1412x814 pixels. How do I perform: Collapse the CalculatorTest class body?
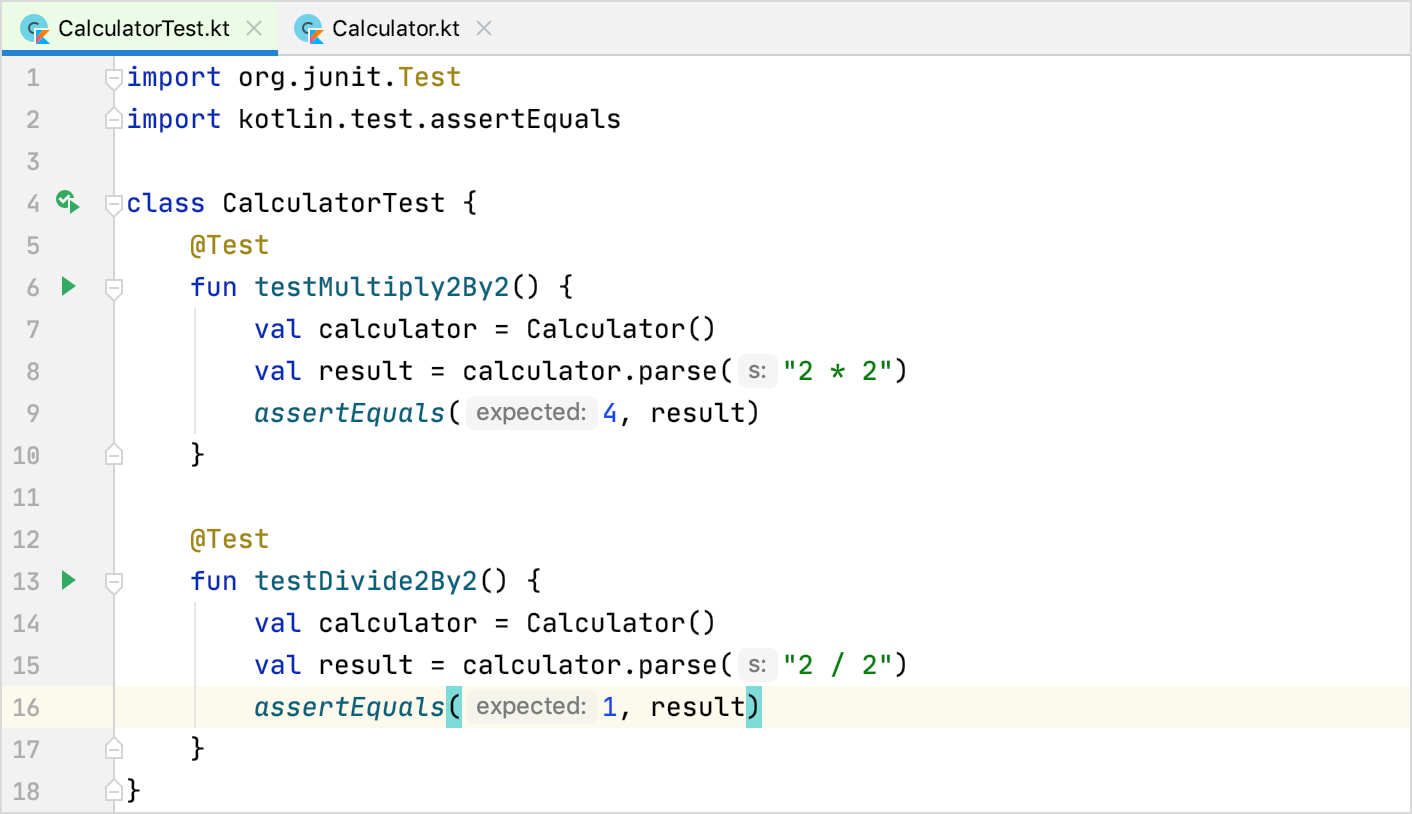113,203
